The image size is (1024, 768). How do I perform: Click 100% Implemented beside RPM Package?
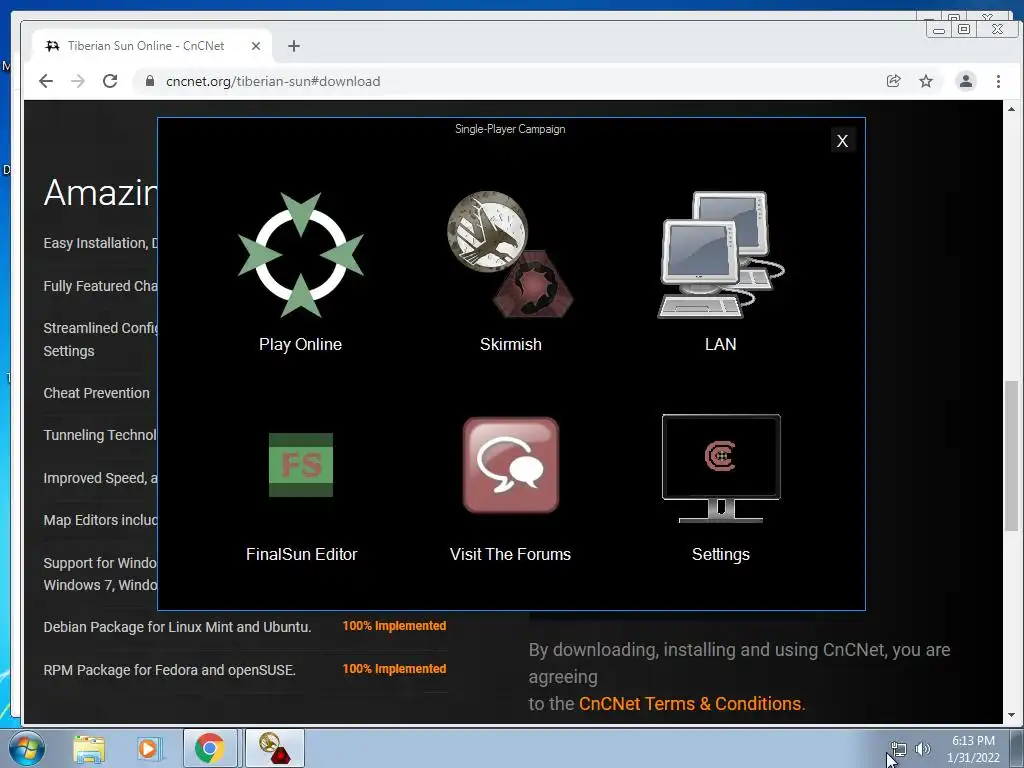(x=394, y=669)
